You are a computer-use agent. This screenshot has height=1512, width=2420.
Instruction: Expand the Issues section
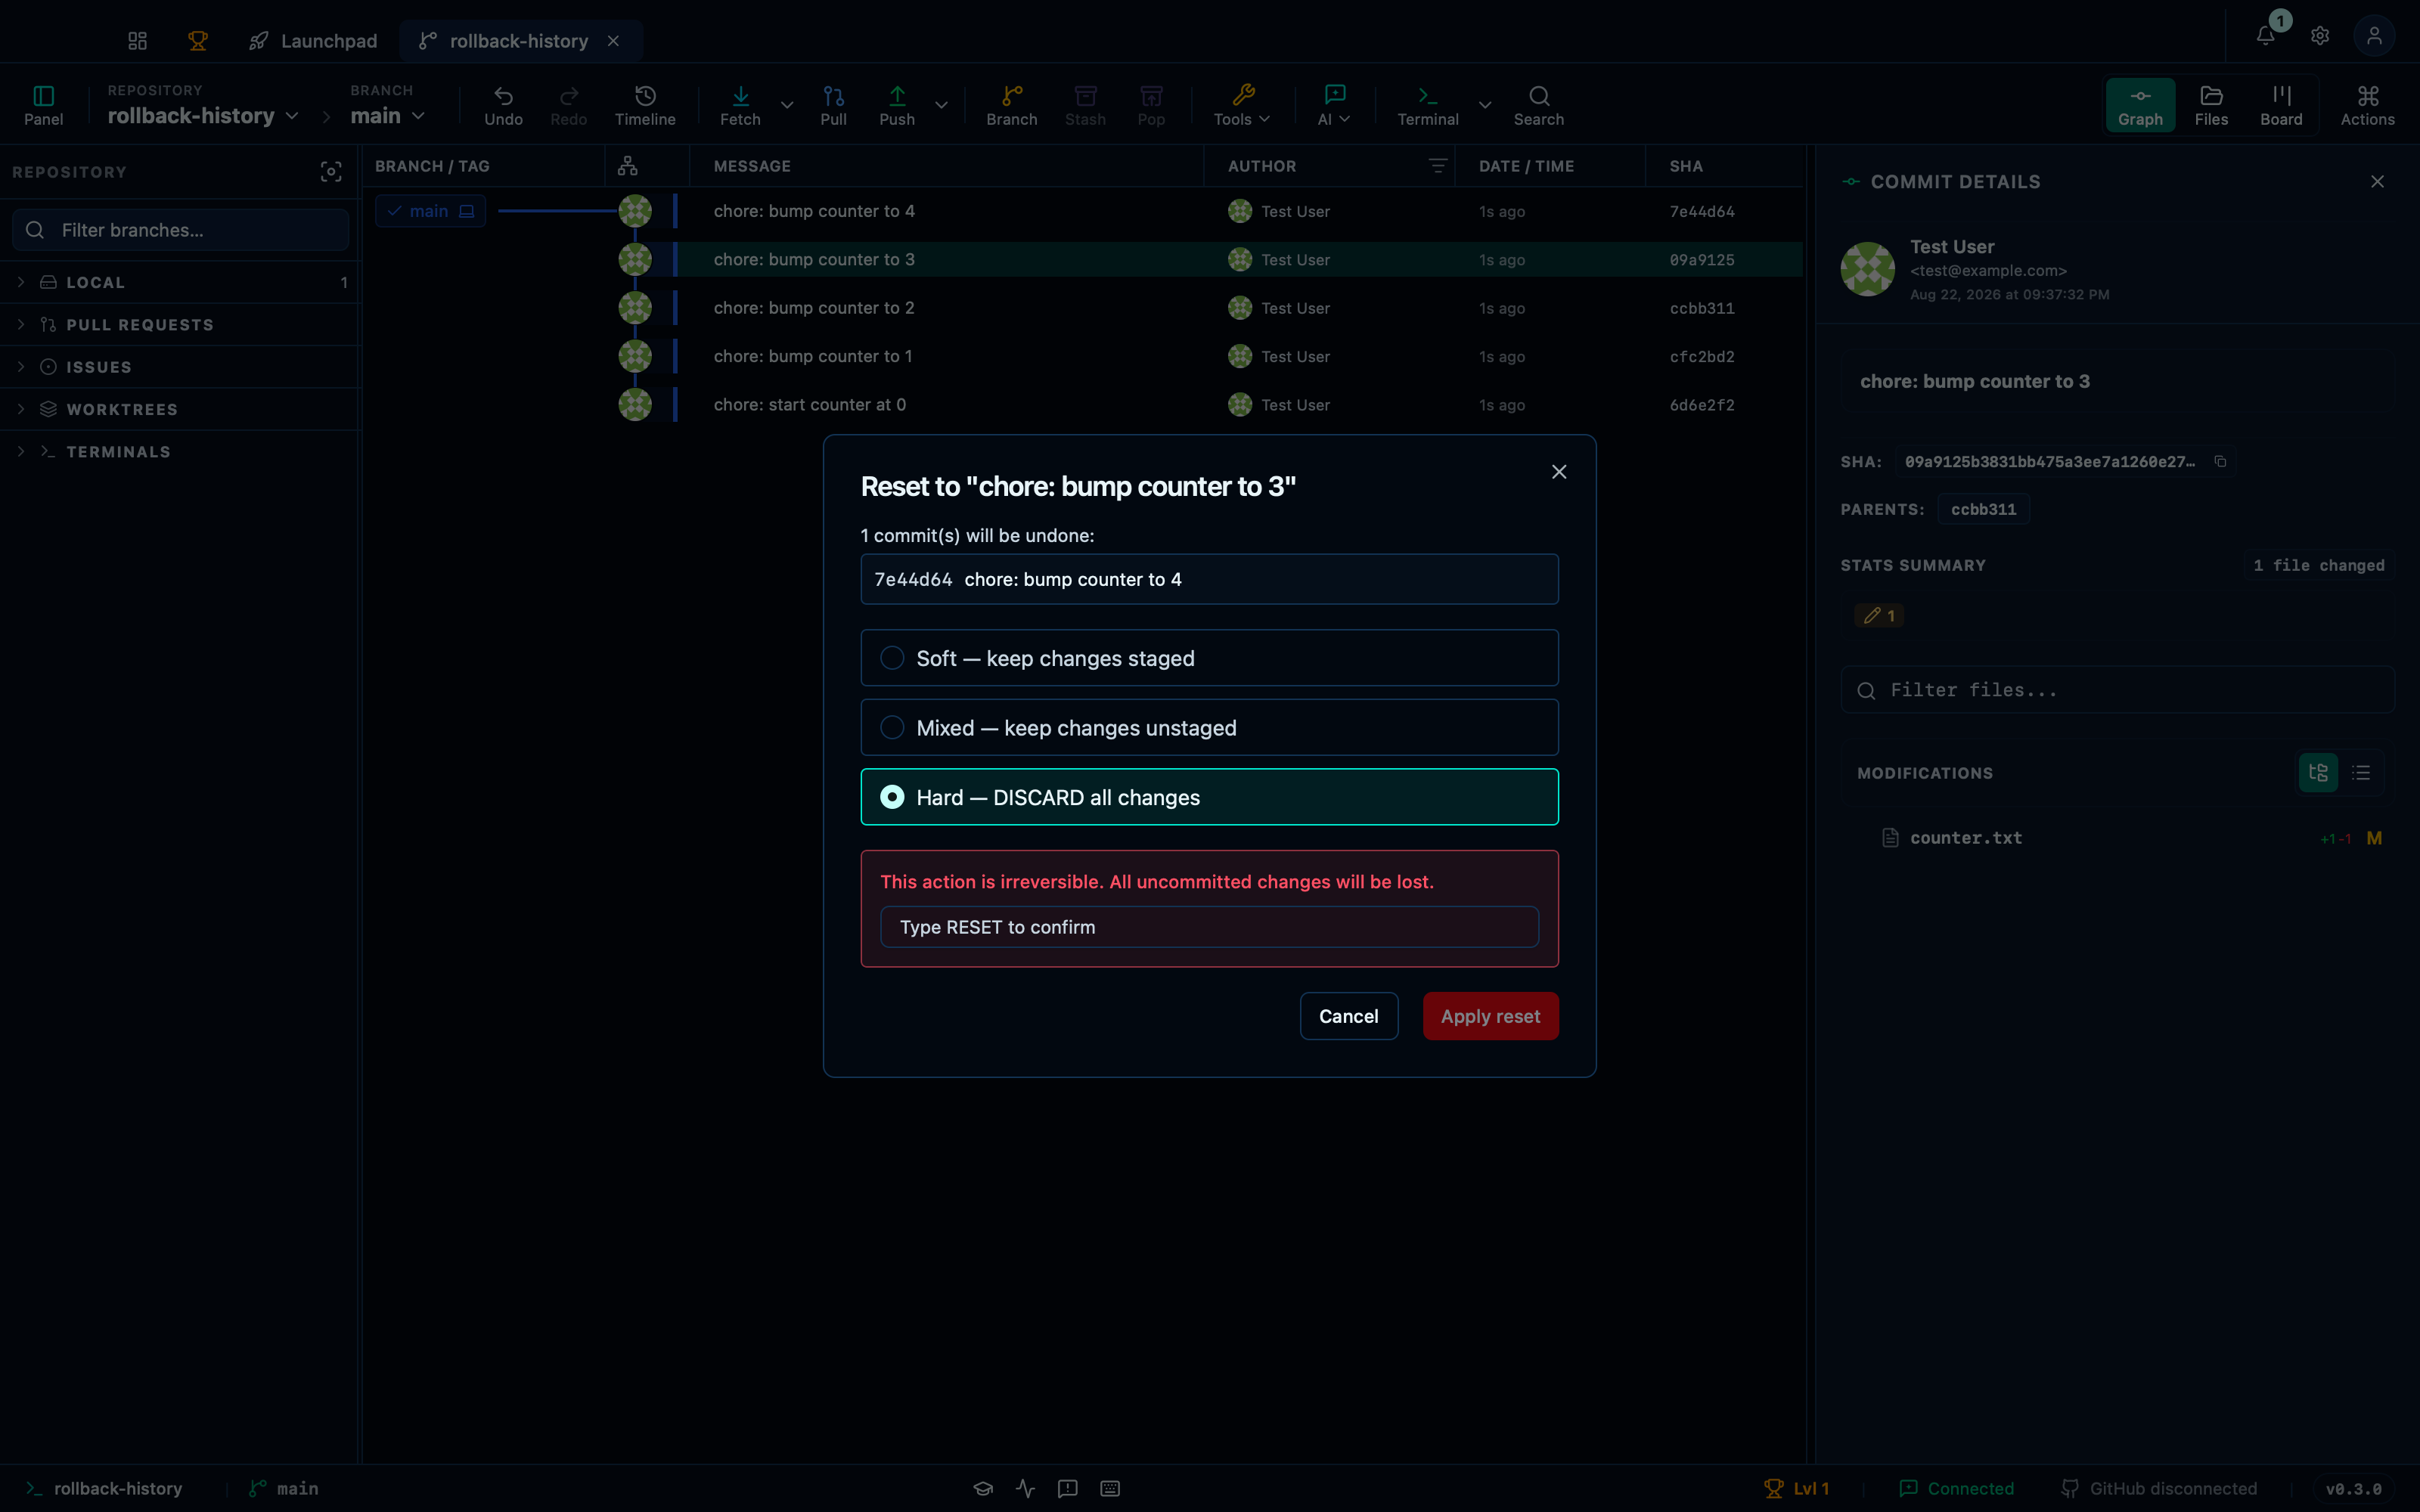click(x=180, y=367)
